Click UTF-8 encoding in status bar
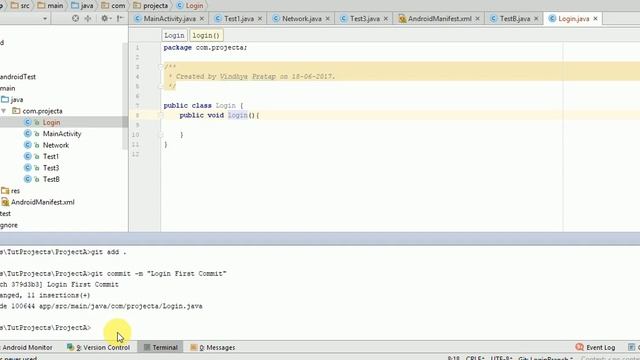Screen dimensions: 640x360 [501, 358]
